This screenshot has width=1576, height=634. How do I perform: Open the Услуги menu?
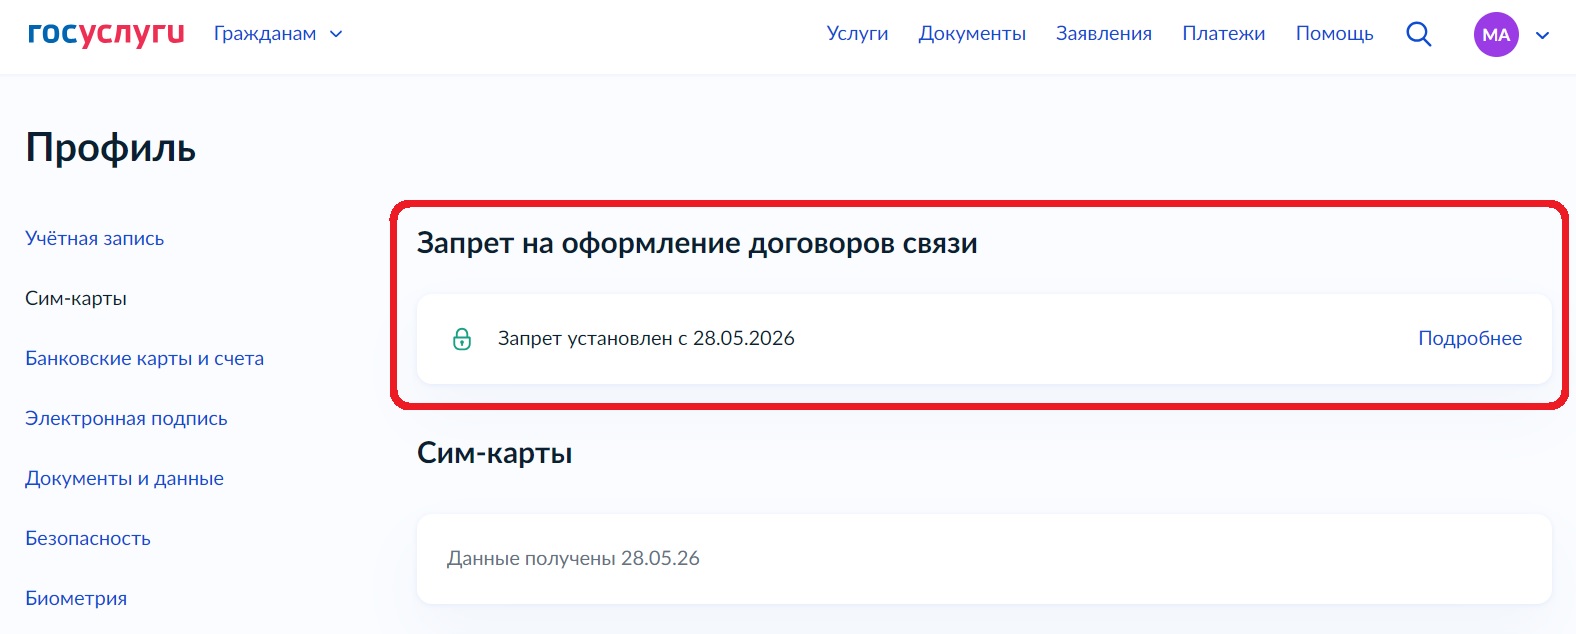(x=857, y=33)
